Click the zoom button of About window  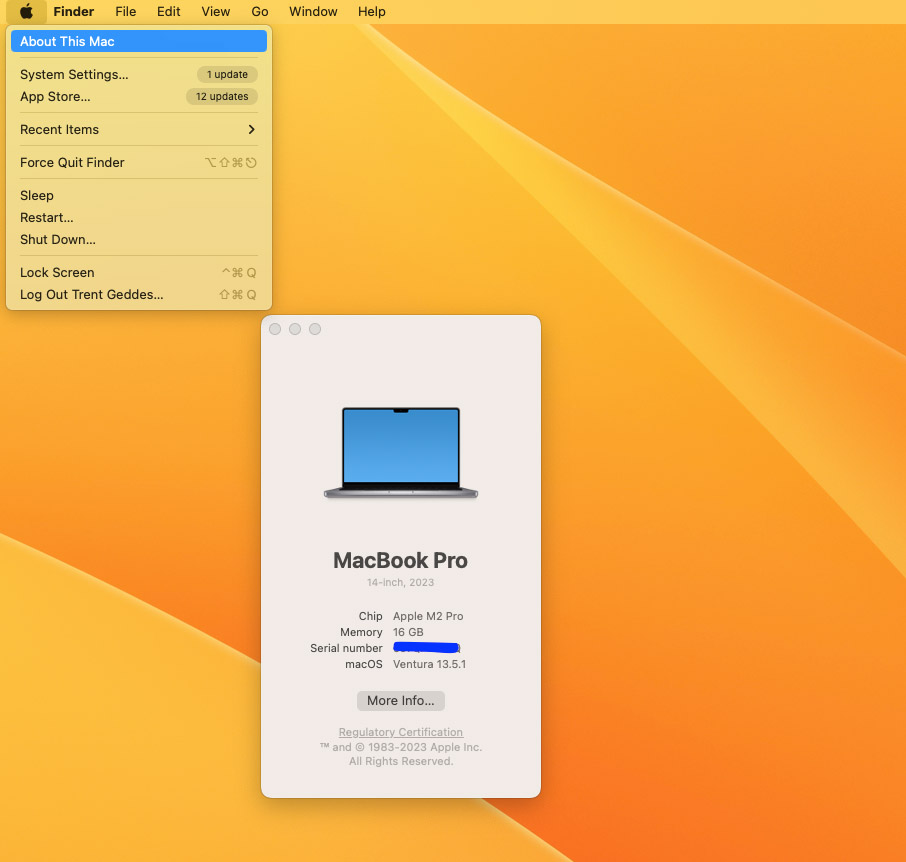pyautogui.click(x=315, y=329)
